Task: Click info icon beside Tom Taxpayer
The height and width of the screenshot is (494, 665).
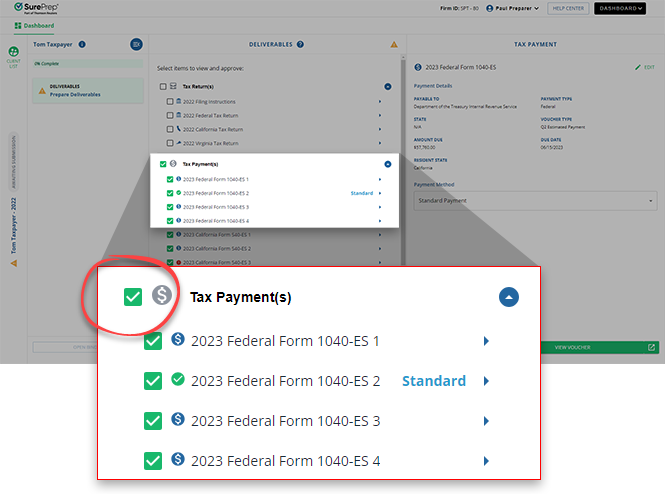Action: point(82,44)
